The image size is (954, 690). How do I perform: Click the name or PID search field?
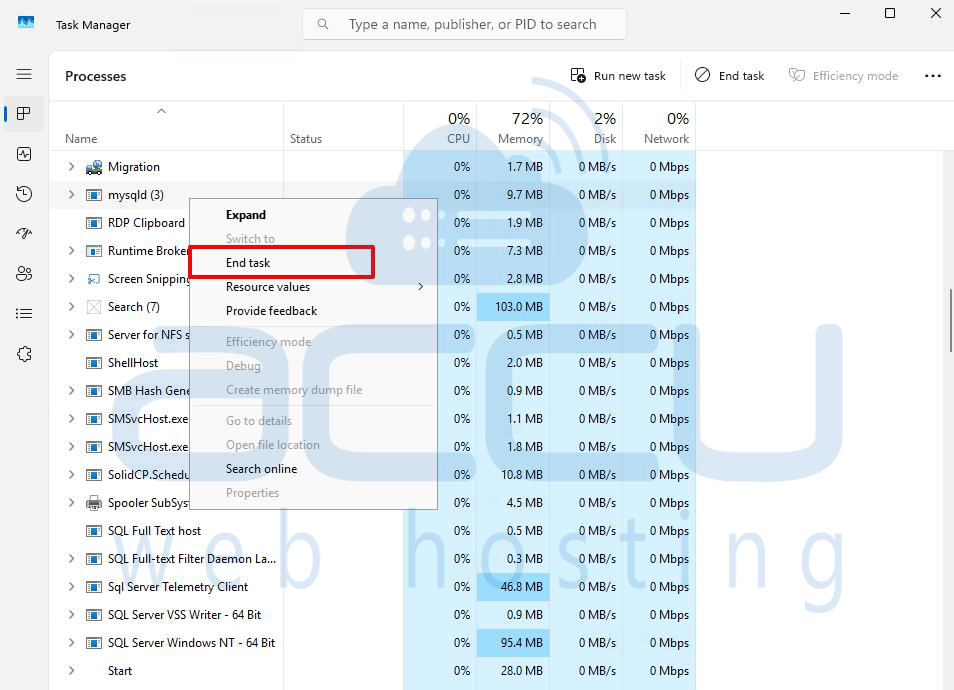point(464,24)
